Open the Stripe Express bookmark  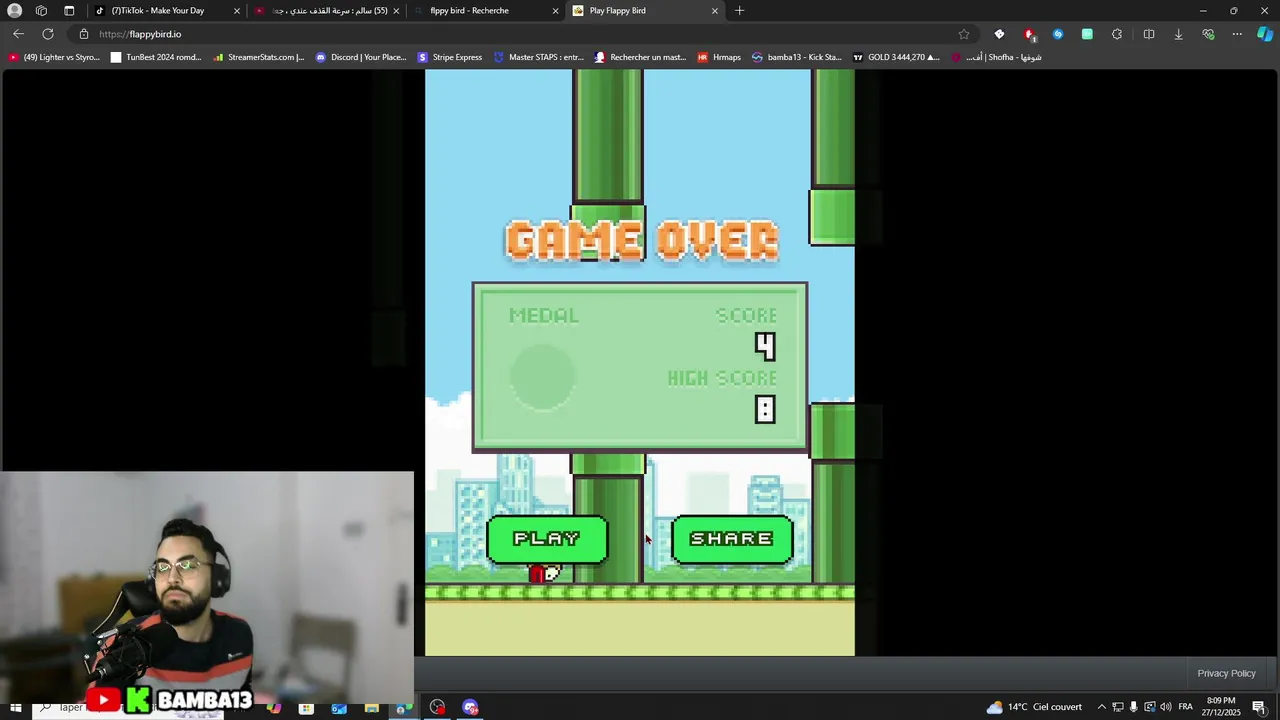coord(450,57)
